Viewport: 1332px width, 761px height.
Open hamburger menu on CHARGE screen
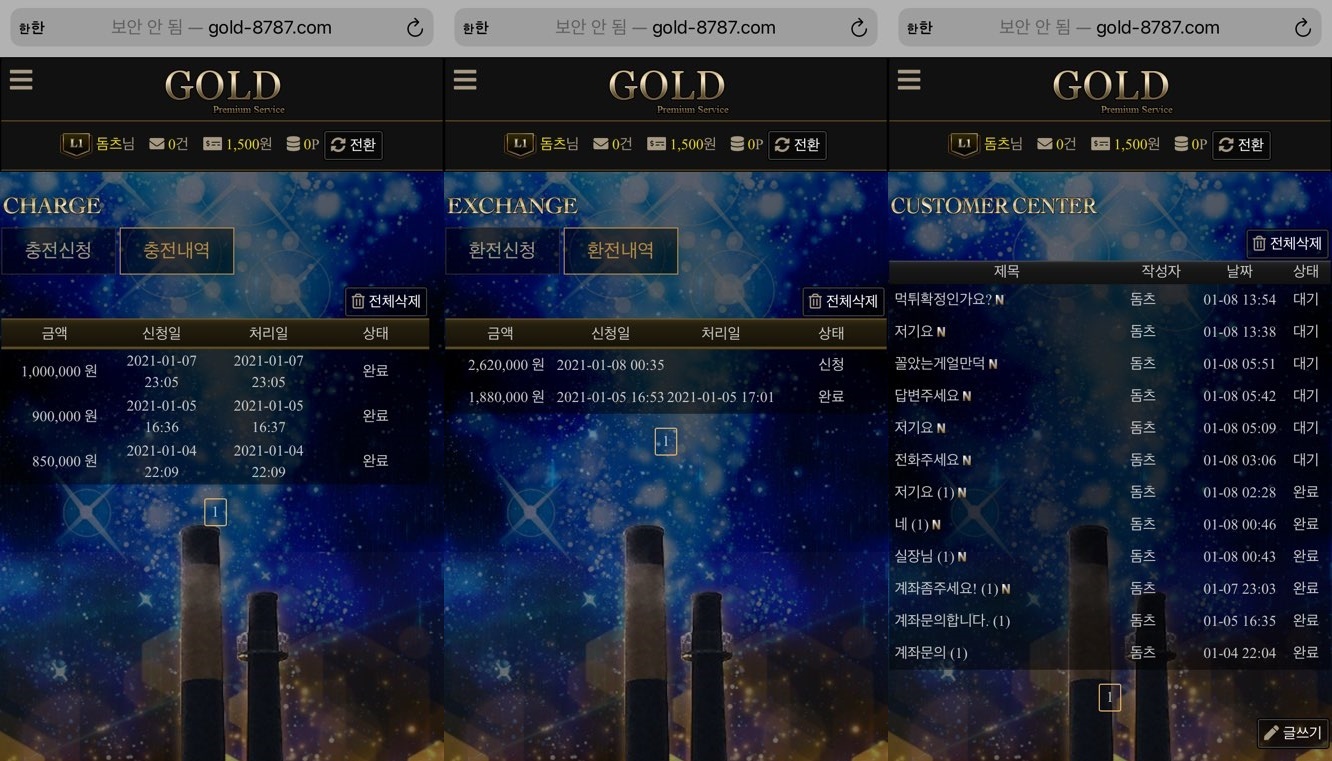click(21, 80)
